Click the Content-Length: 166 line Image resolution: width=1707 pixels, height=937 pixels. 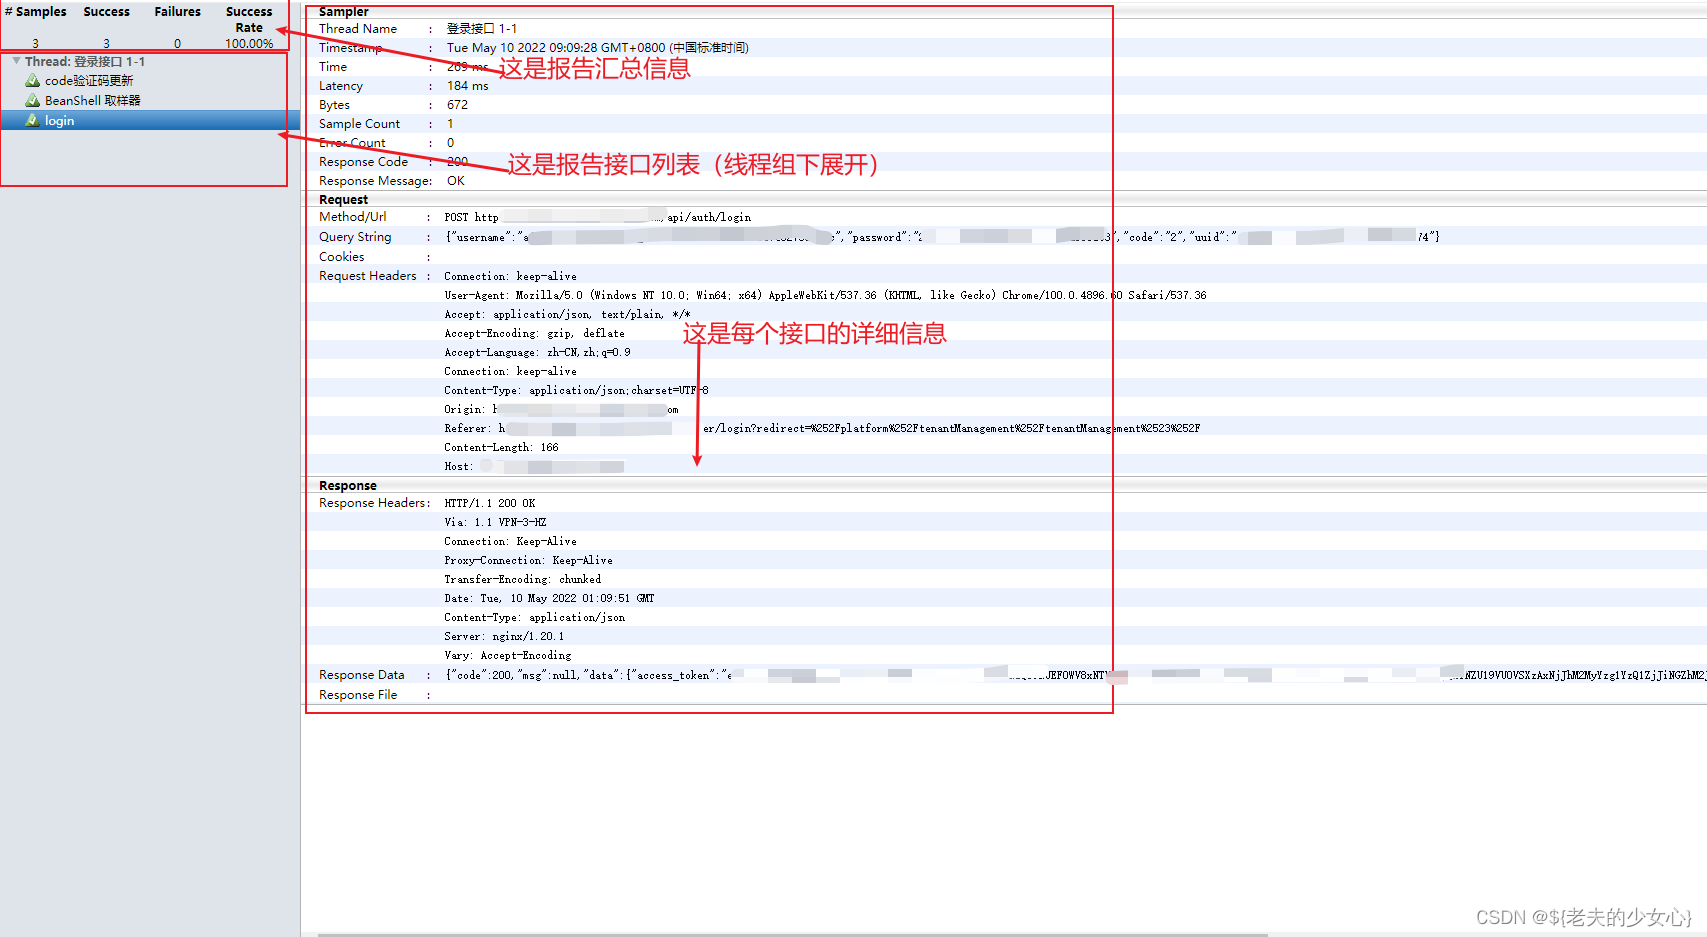point(502,448)
